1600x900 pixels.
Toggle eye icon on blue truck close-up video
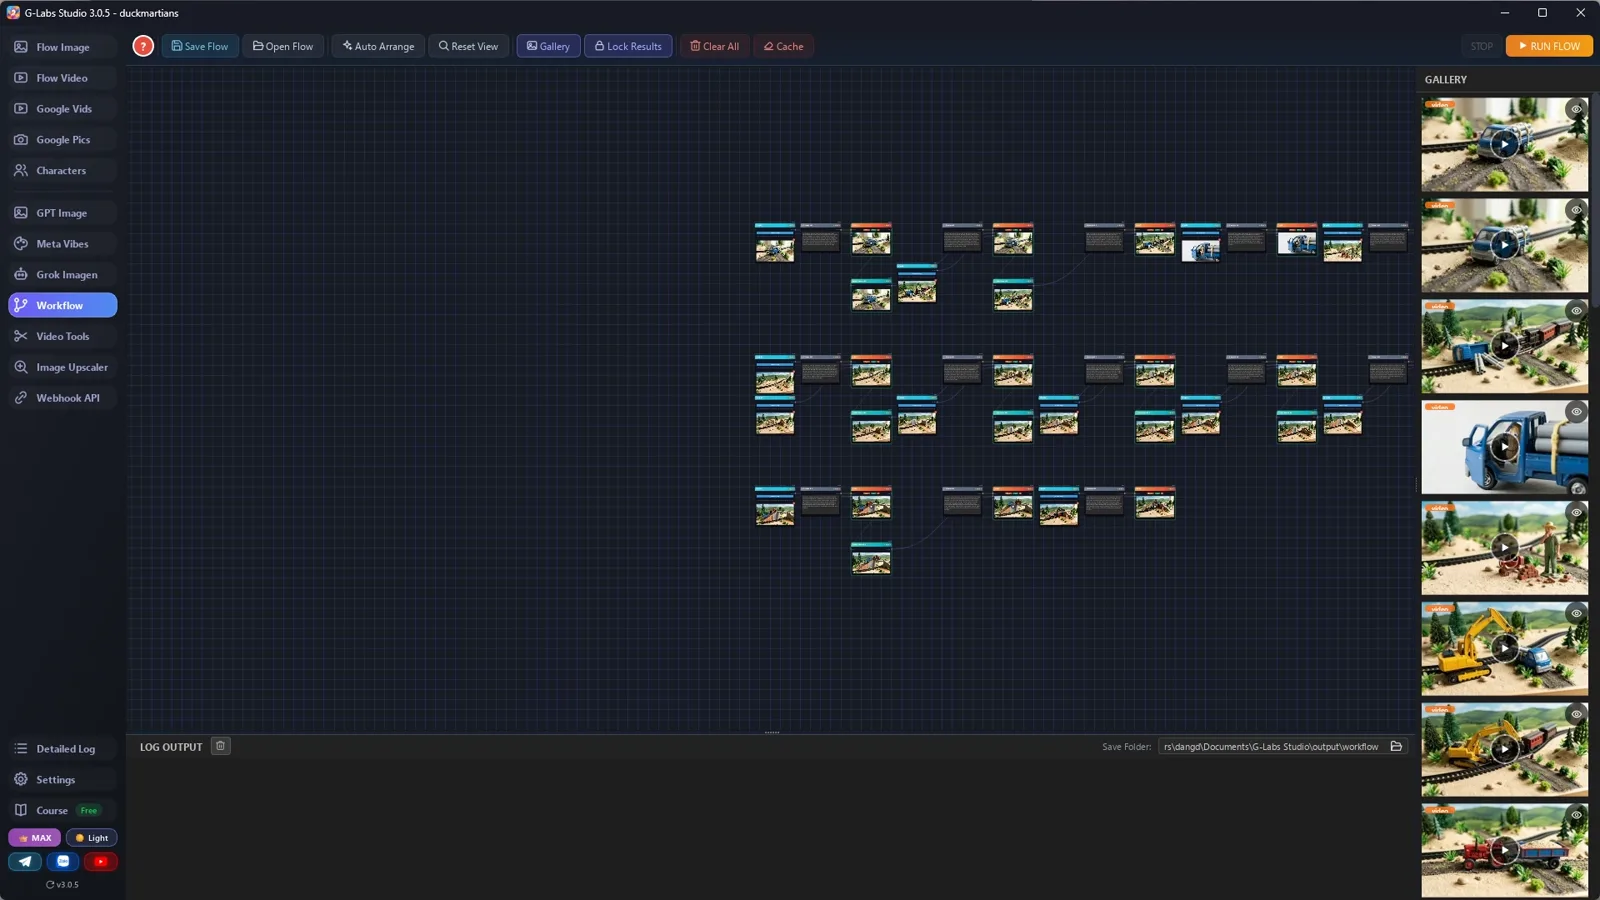point(1576,412)
